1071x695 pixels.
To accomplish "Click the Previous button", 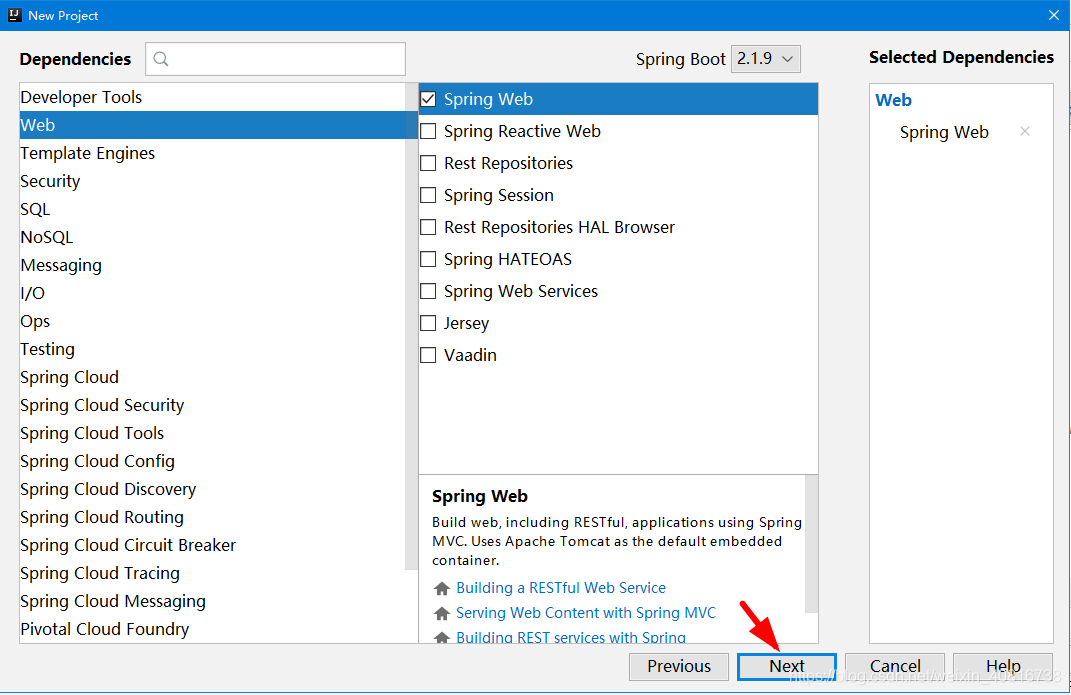I will click(x=679, y=666).
